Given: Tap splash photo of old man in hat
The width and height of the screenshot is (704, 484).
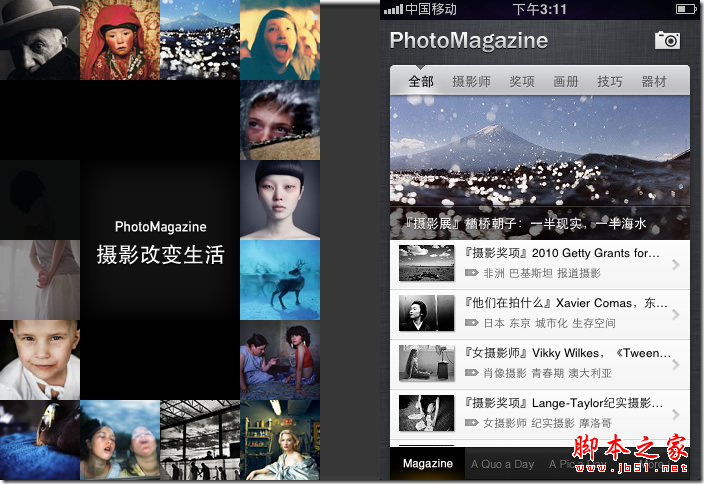Looking at the screenshot, I should pos(40,40).
